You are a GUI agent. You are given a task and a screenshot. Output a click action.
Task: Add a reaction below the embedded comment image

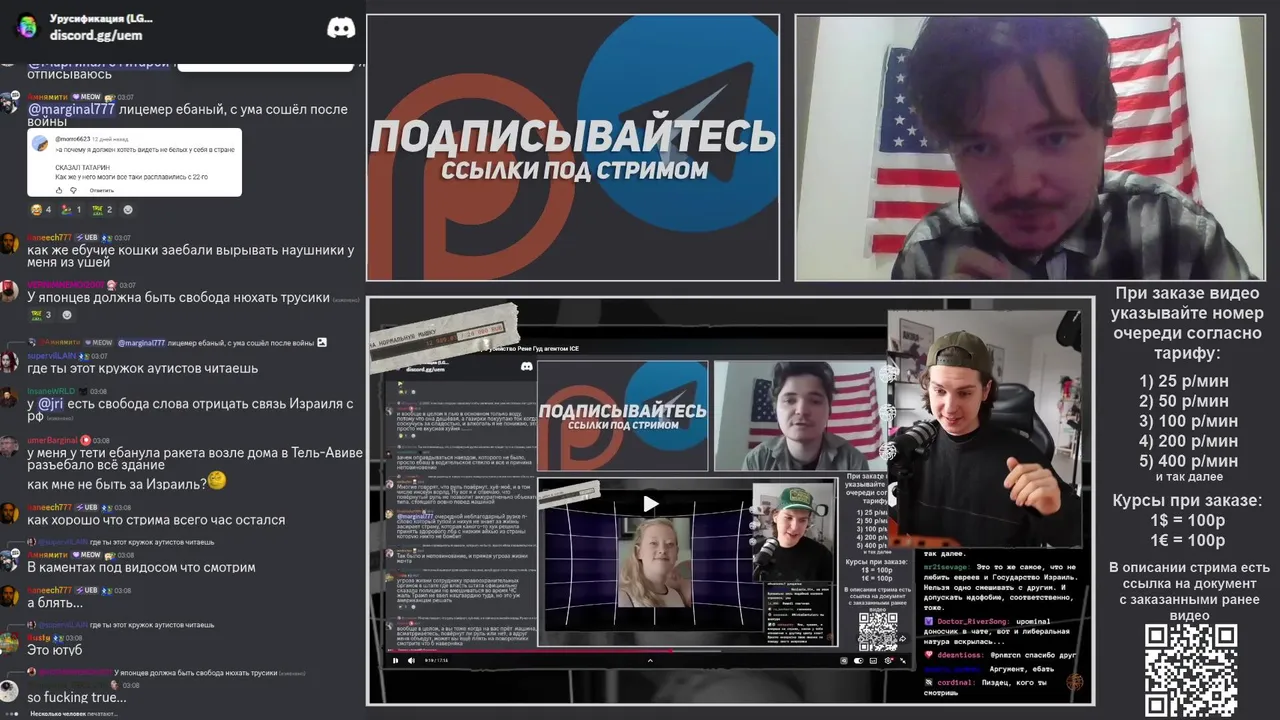point(127,210)
